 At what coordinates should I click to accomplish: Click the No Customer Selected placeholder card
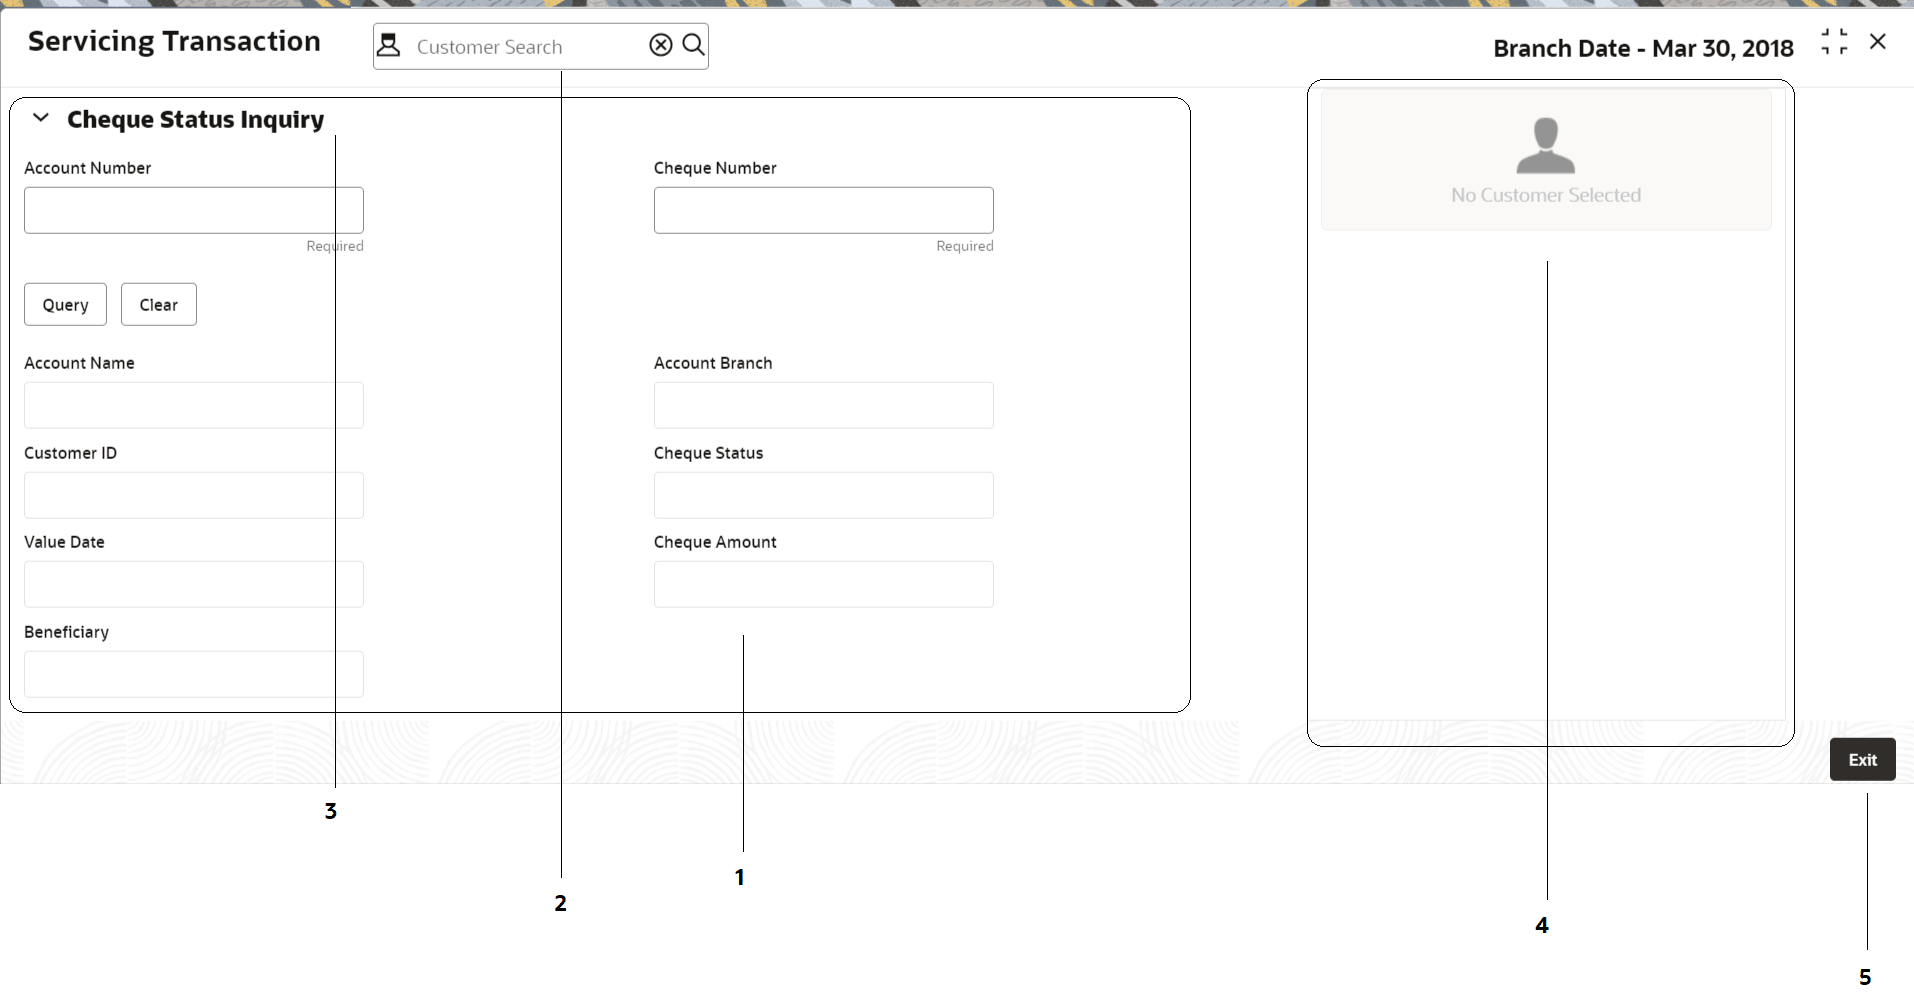[1546, 160]
